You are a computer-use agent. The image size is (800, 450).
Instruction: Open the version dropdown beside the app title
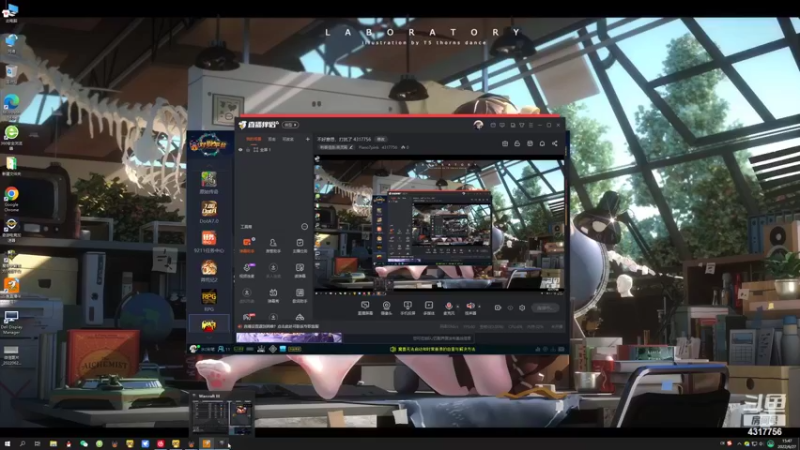click(x=291, y=125)
